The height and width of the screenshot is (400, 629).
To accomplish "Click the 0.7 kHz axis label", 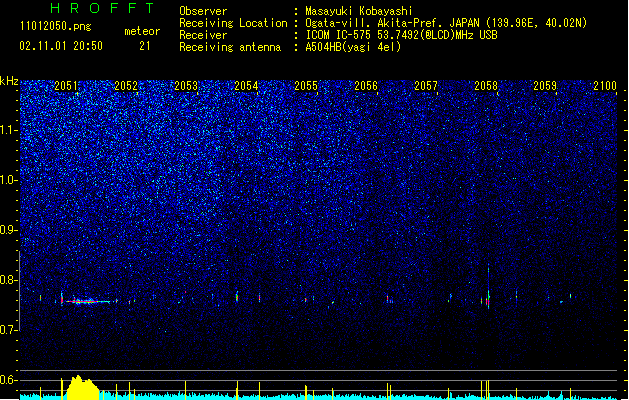I will 8,330.
